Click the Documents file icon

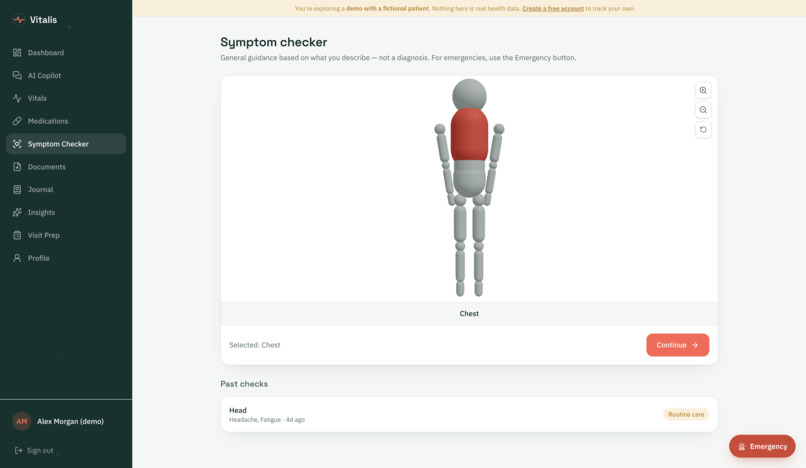coord(17,167)
